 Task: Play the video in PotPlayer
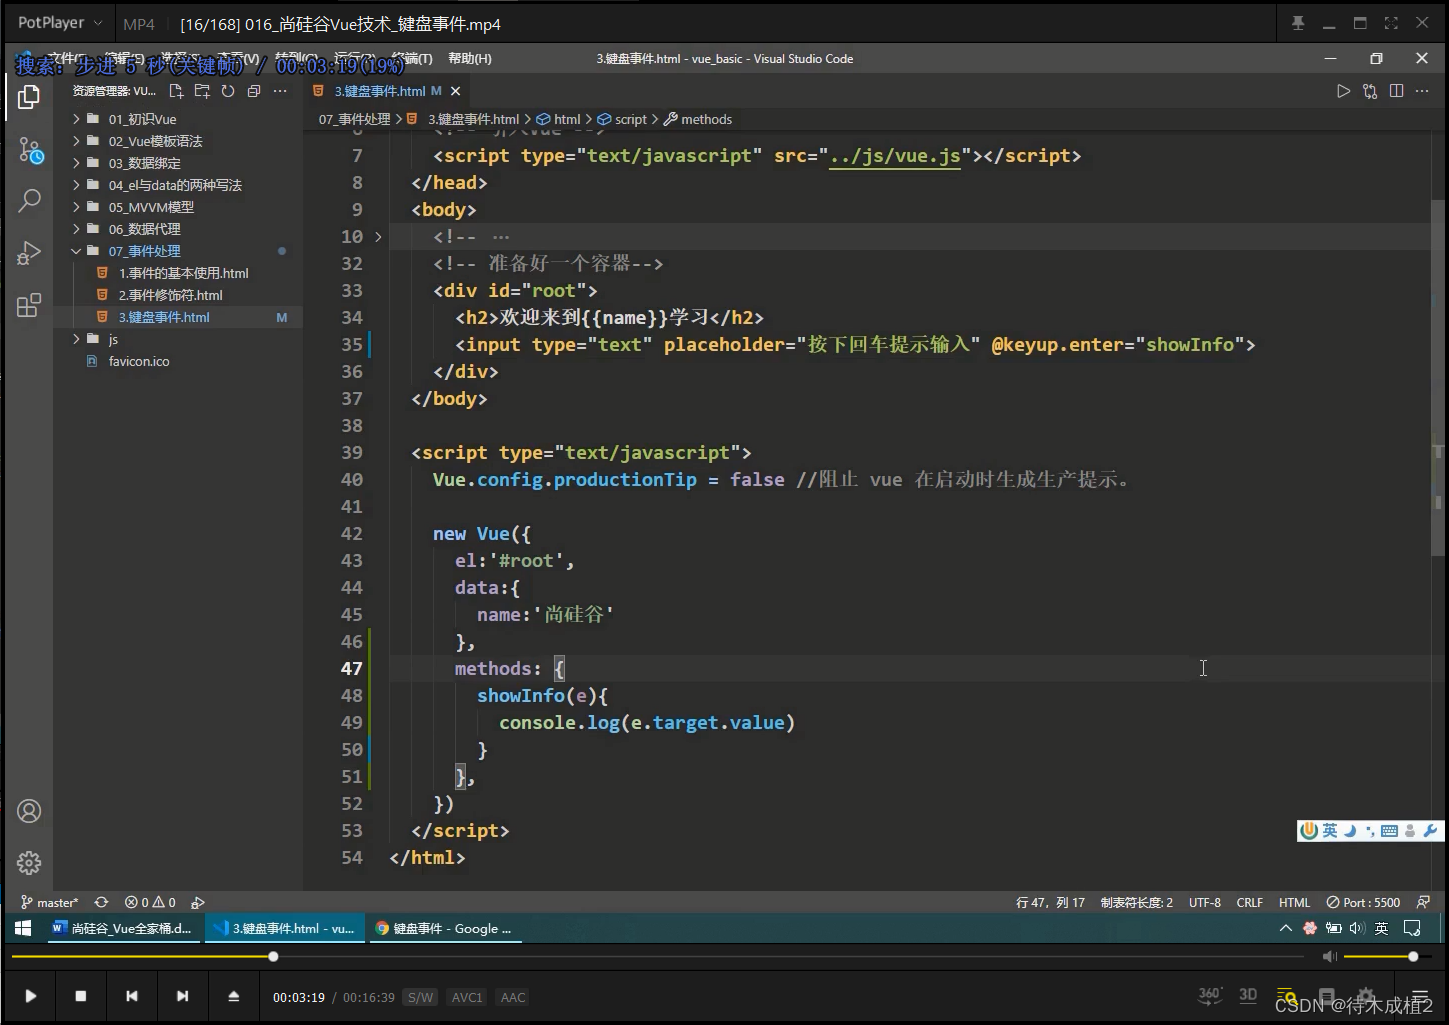(x=31, y=996)
